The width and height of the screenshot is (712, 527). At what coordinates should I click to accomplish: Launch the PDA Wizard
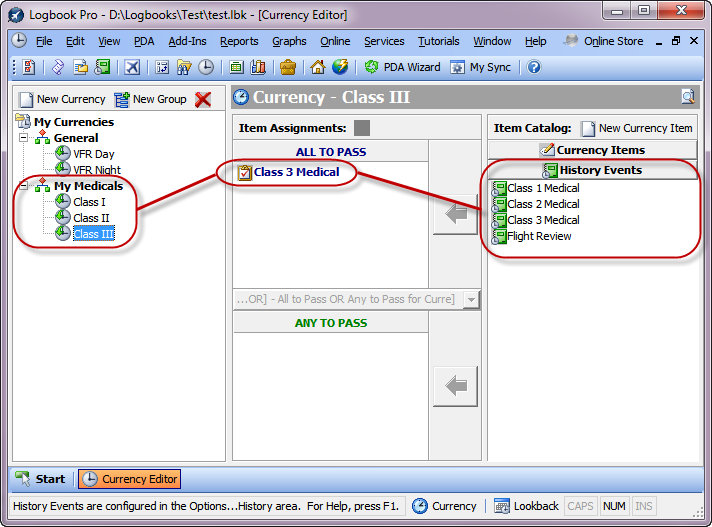[402, 67]
